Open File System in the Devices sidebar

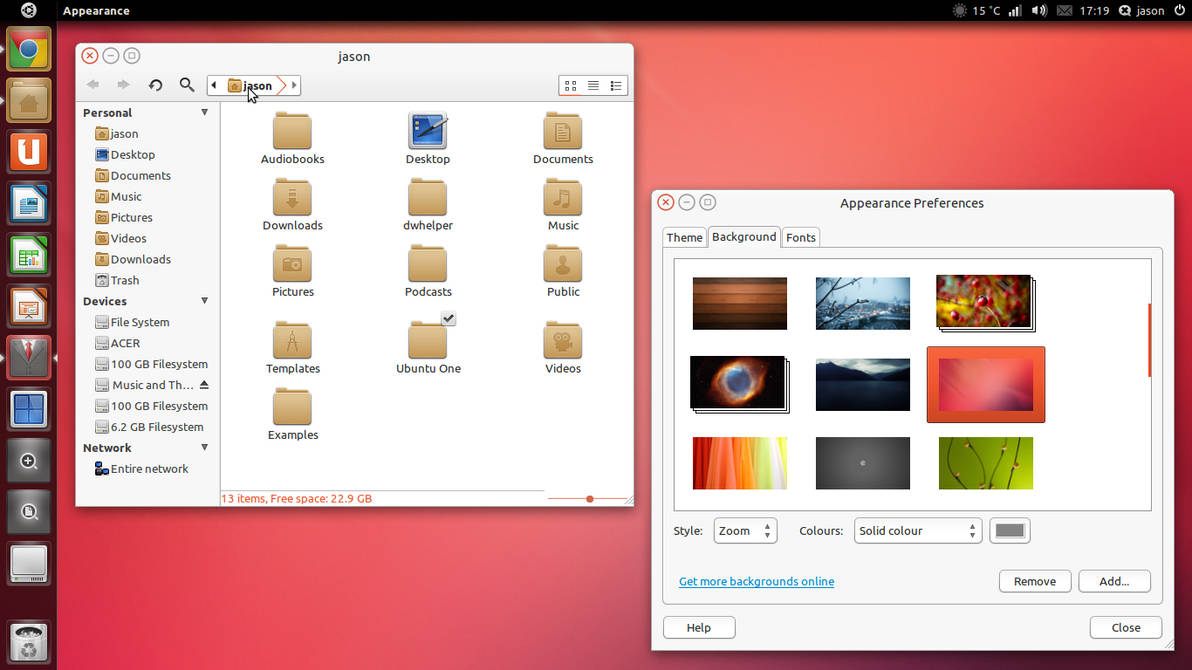132,322
